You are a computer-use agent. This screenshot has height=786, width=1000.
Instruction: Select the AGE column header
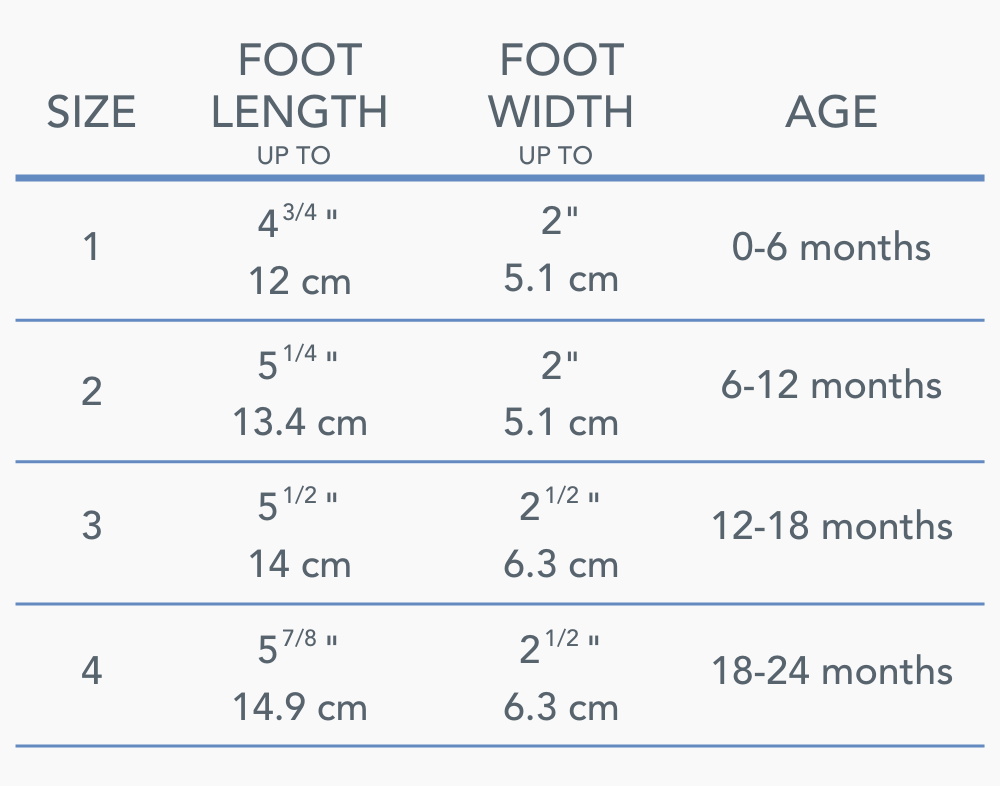tap(831, 112)
